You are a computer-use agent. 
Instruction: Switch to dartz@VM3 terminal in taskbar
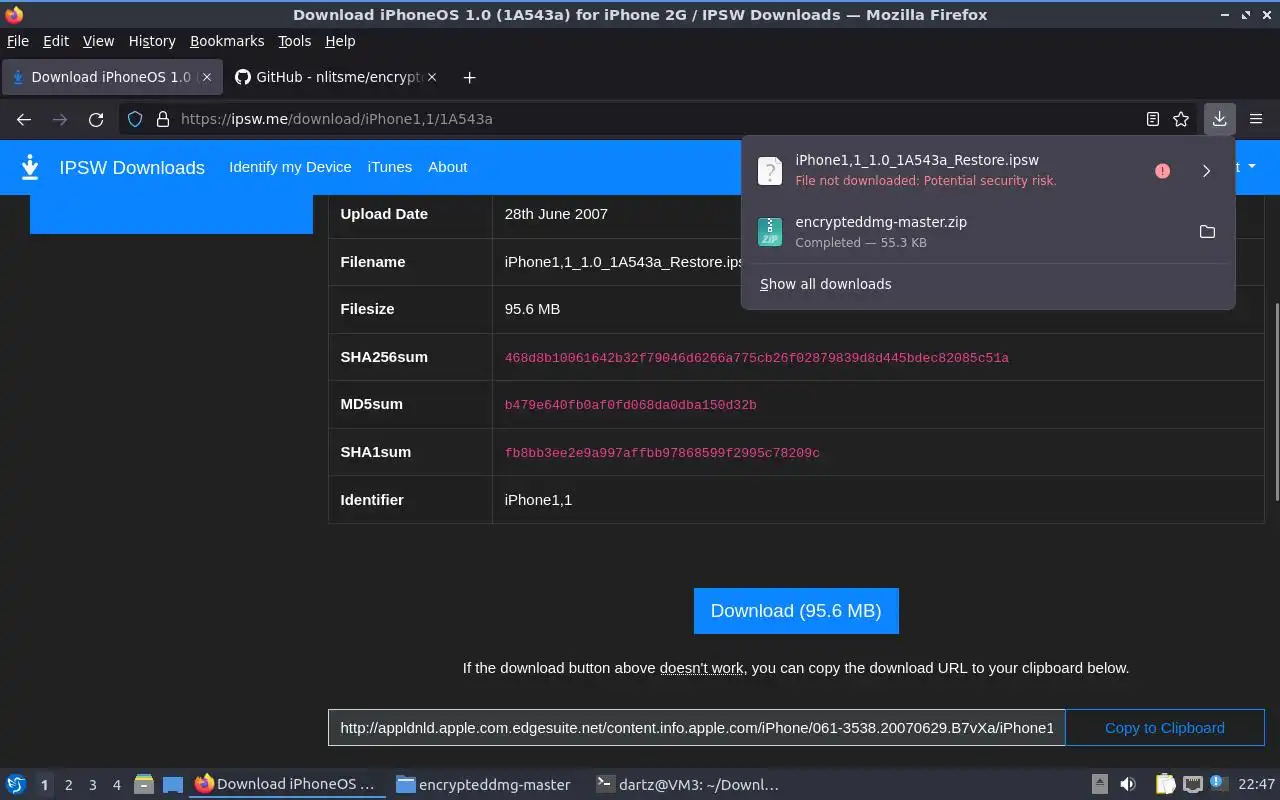pos(687,785)
